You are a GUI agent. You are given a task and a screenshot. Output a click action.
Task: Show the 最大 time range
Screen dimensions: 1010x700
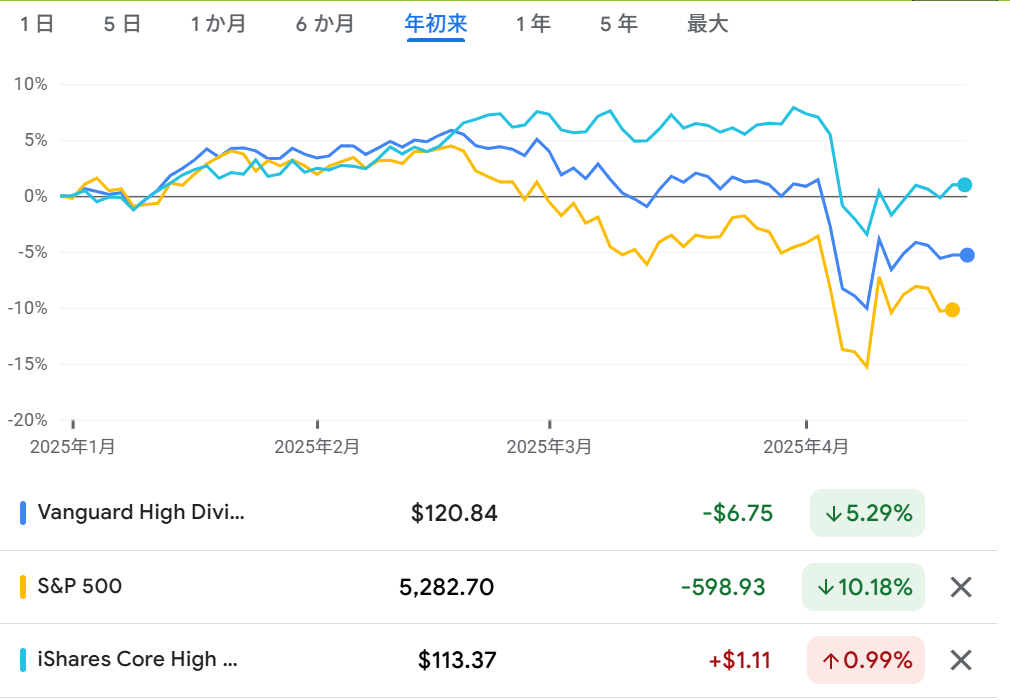708,24
